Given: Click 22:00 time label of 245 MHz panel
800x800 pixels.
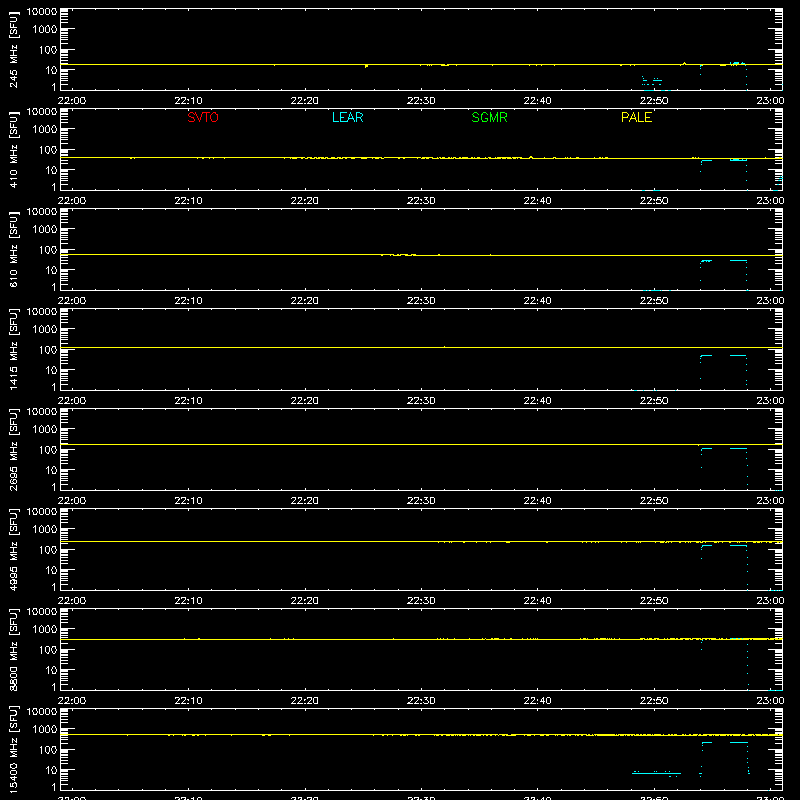Looking at the screenshot, I should coord(71,101).
